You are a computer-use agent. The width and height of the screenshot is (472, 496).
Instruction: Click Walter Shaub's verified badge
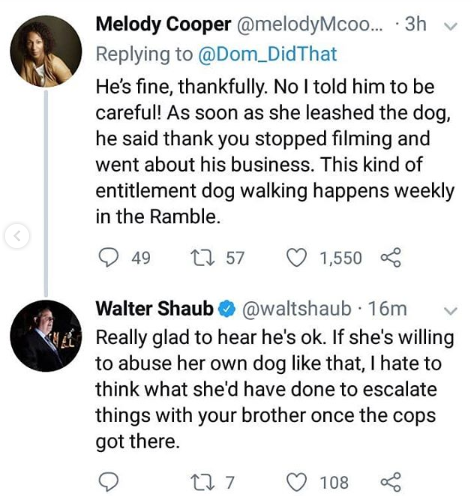coord(227,309)
